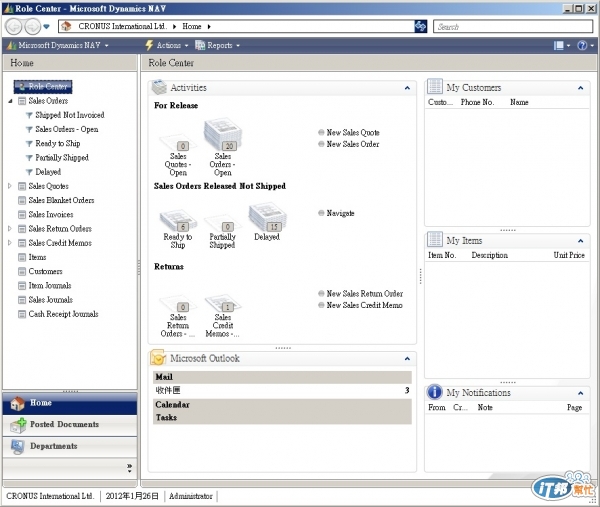
Task: Click the Reports icon in menu bar
Action: click(200, 45)
